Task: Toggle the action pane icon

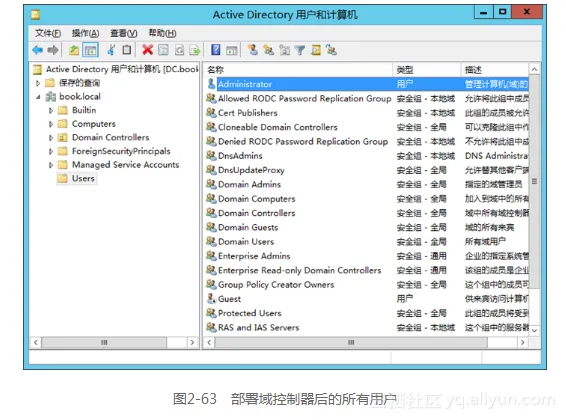Action: click(x=231, y=50)
